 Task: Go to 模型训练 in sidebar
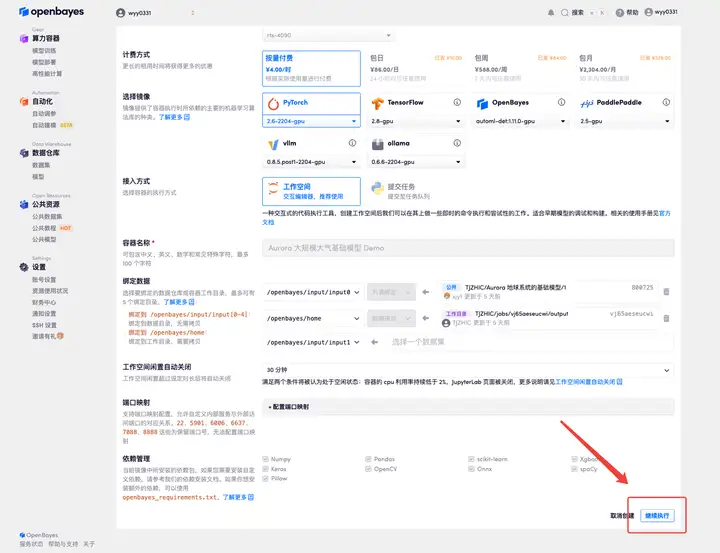44,51
